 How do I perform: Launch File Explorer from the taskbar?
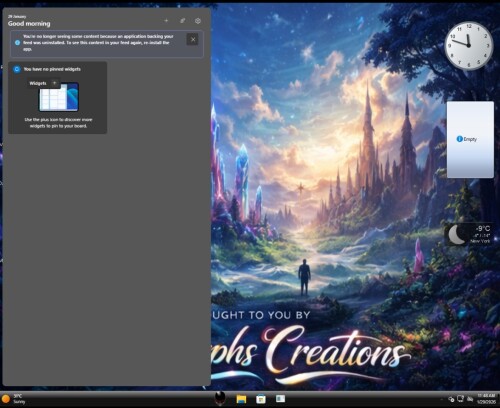(241, 399)
